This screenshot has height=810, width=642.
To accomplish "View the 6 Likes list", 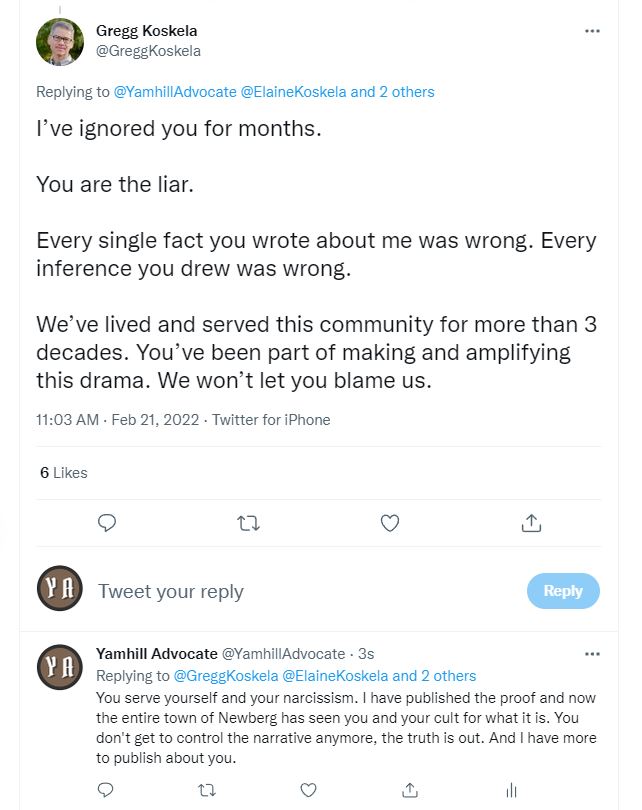I will [64, 473].
